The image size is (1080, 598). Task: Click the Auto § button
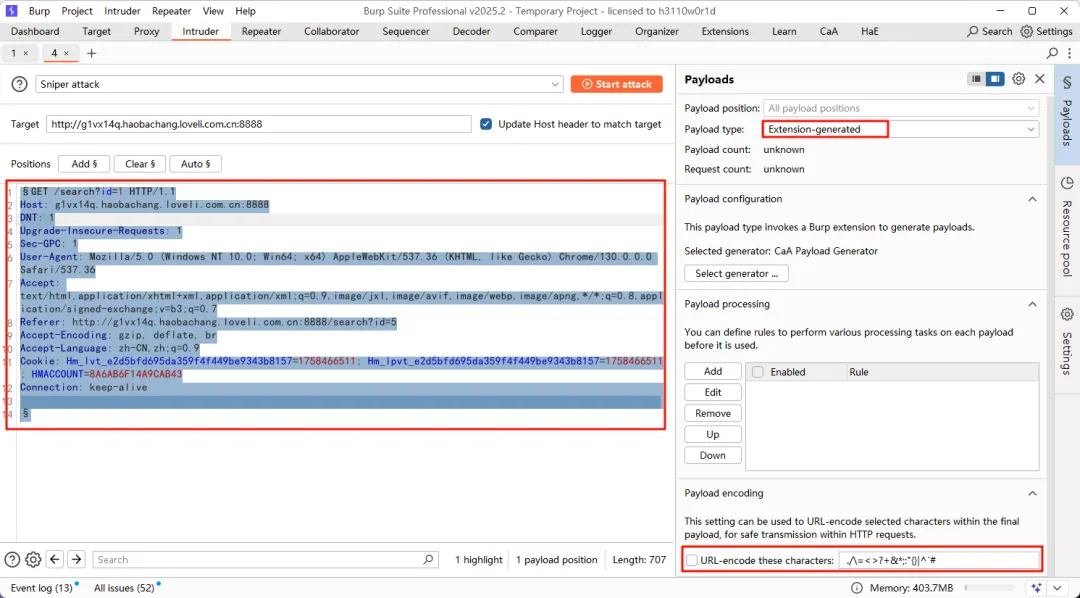click(x=195, y=164)
